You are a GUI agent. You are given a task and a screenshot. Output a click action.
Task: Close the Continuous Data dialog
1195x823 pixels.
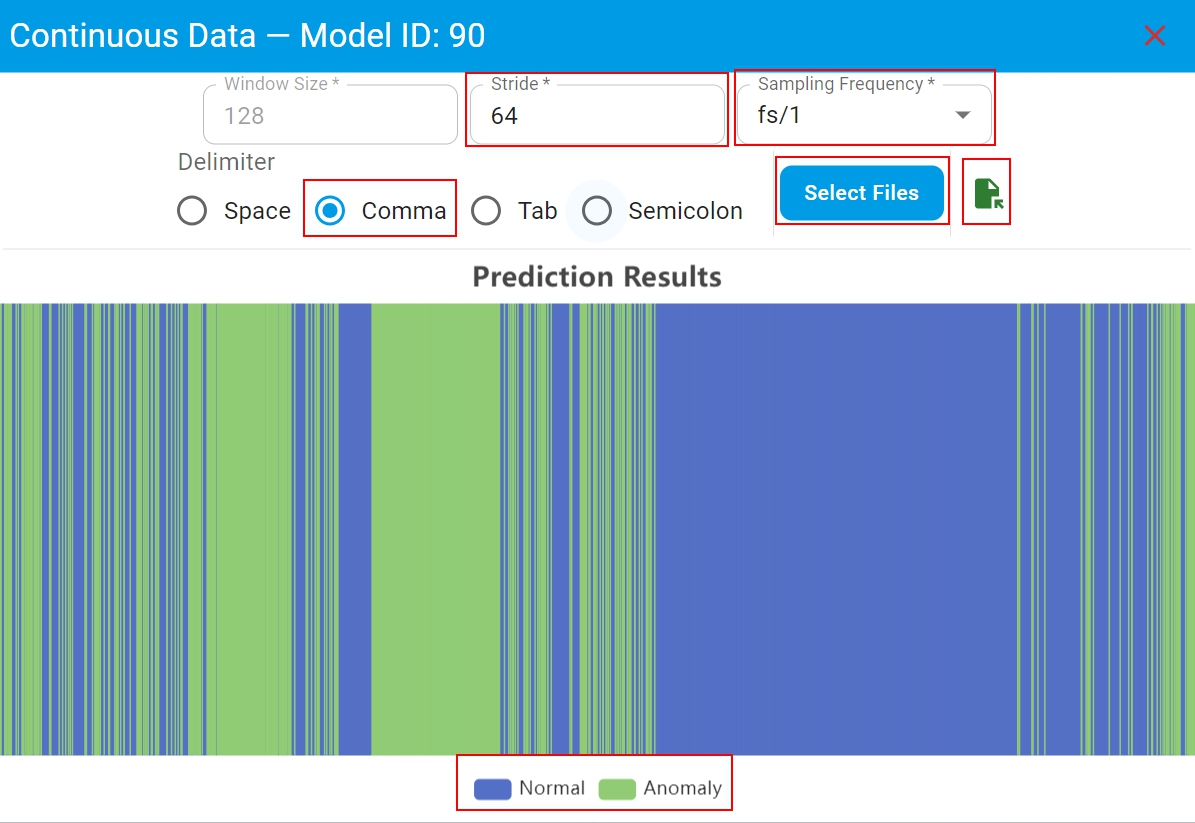click(1155, 36)
